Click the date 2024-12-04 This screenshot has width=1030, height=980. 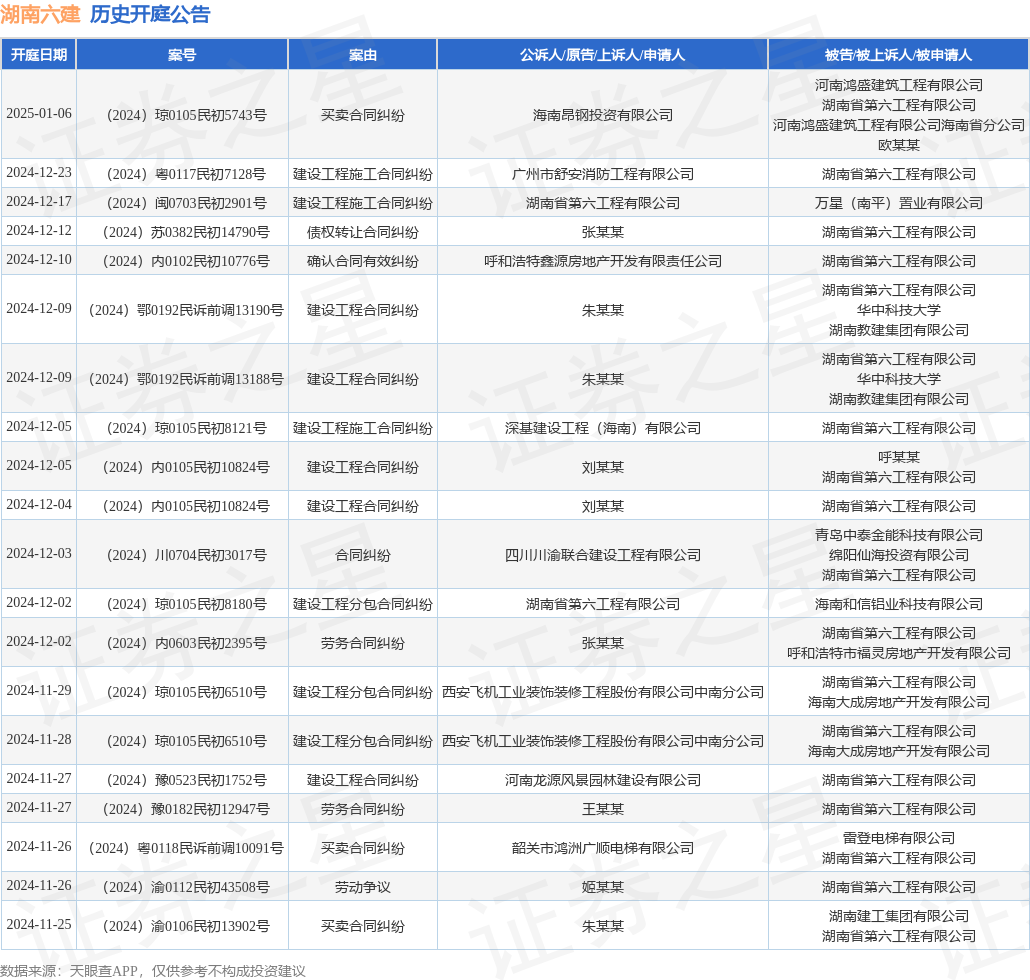[39, 504]
